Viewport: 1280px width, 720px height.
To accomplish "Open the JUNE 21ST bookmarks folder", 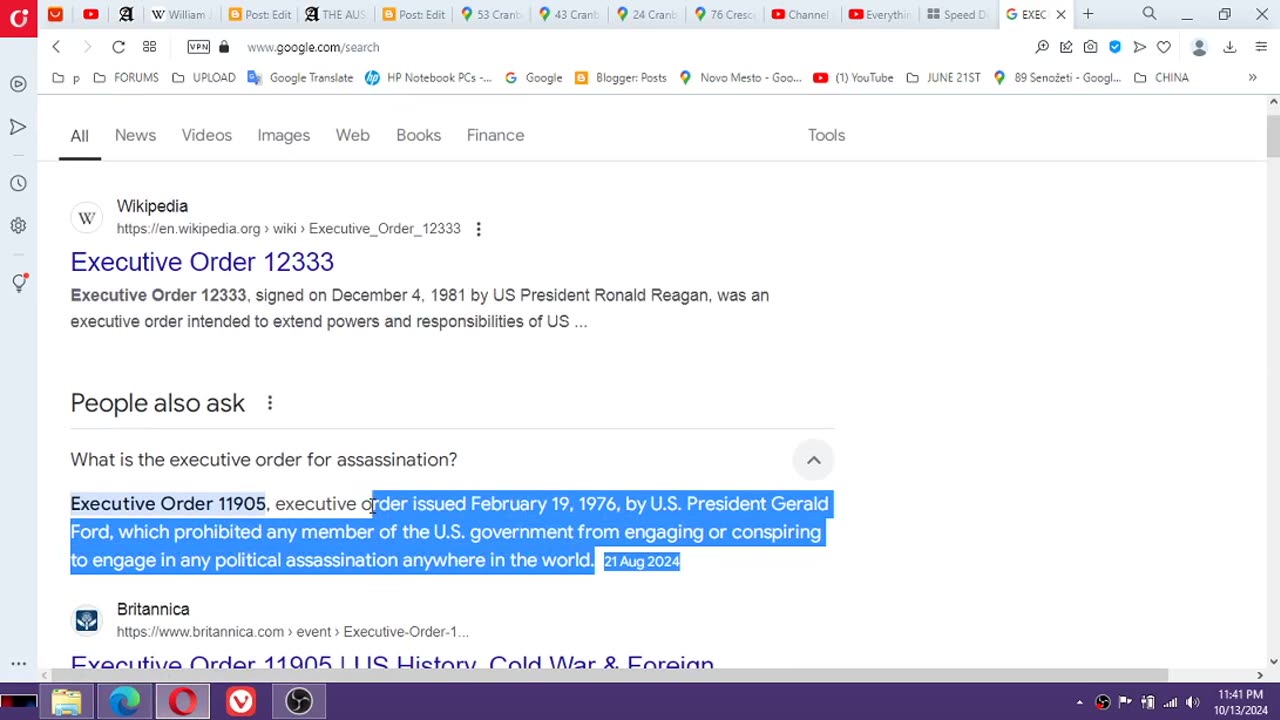I will [x=943, y=77].
